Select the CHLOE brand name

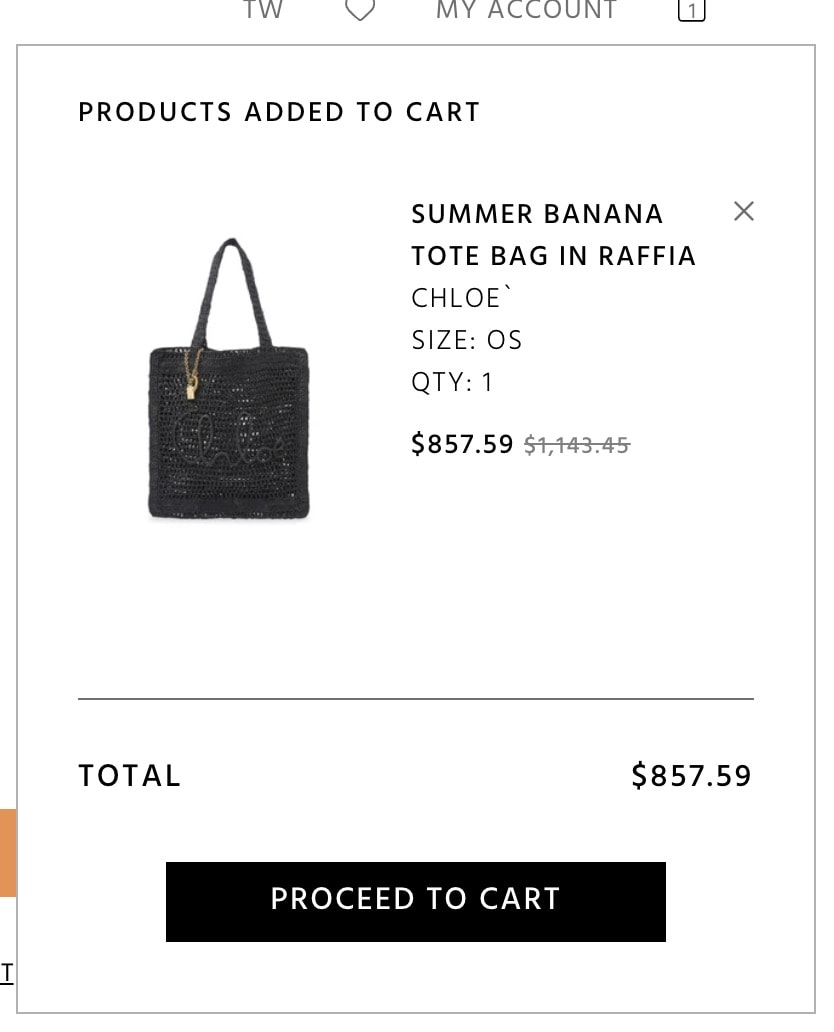click(461, 298)
